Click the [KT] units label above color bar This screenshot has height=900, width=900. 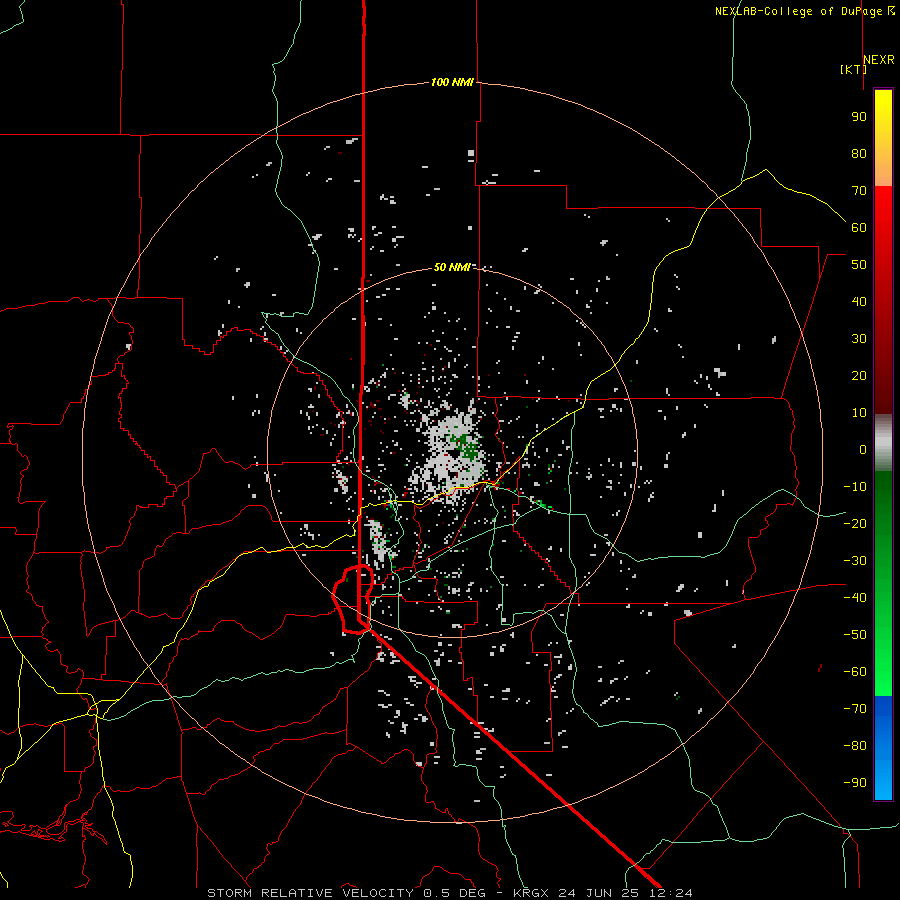tap(854, 69)
